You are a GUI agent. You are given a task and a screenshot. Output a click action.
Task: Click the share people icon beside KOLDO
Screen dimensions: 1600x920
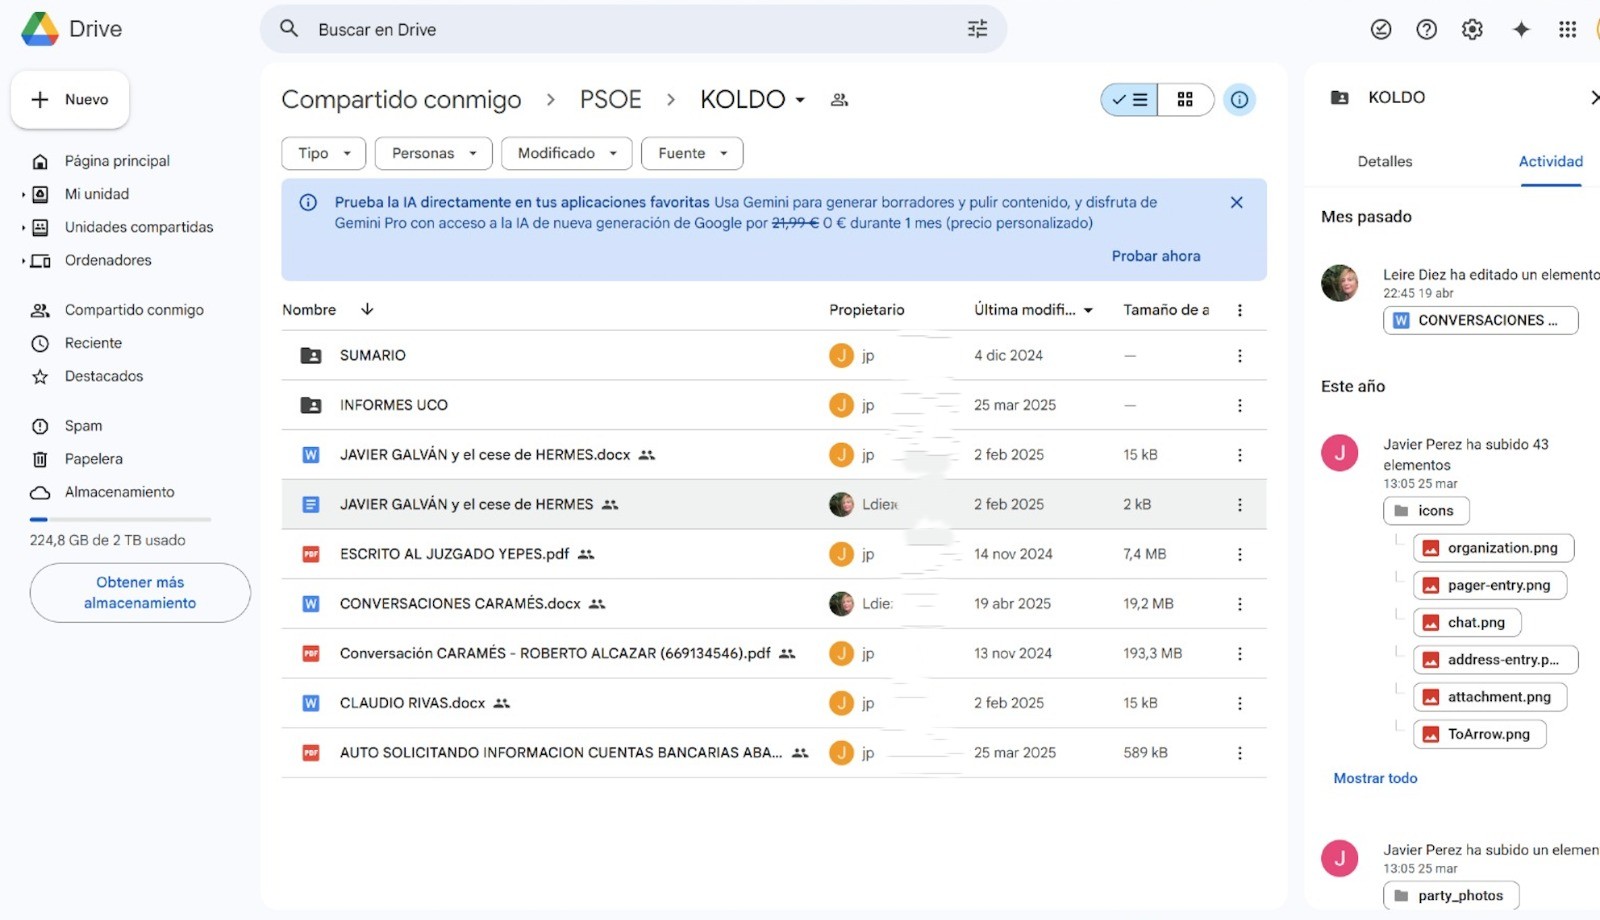click(x=840, y=100)
